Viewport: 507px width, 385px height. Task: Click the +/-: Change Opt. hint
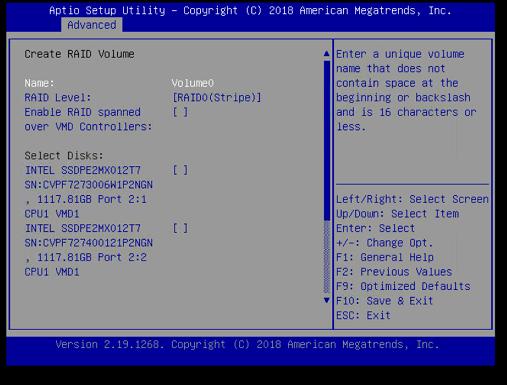point(384,243)
